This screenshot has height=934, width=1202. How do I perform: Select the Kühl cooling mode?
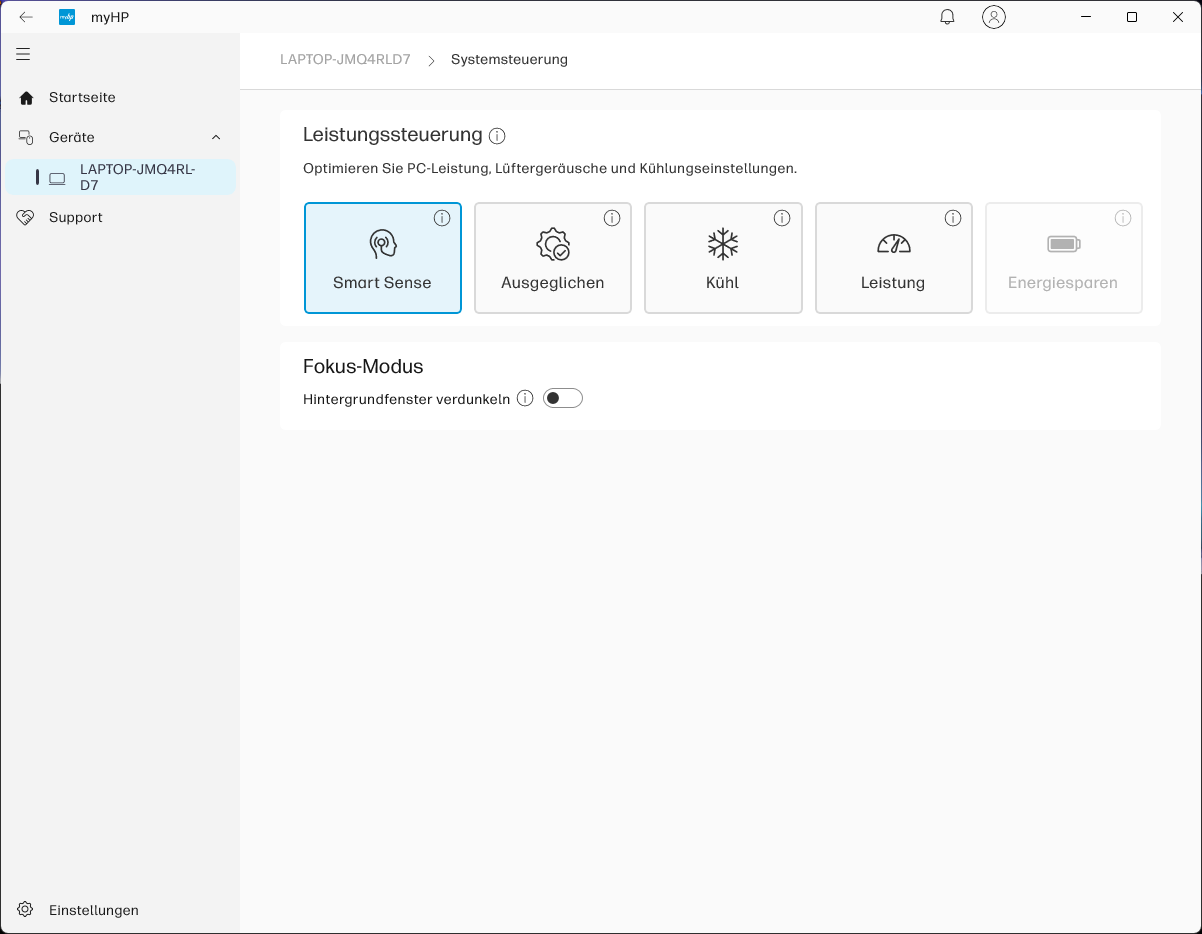723,258
